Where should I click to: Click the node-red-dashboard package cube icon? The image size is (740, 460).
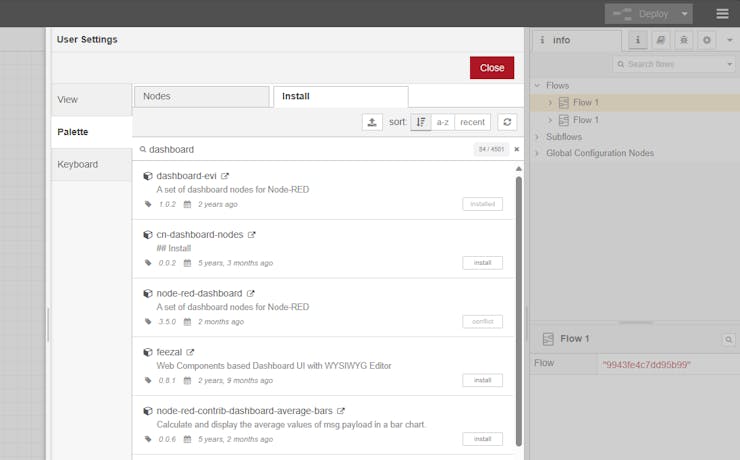pos(148,293)
